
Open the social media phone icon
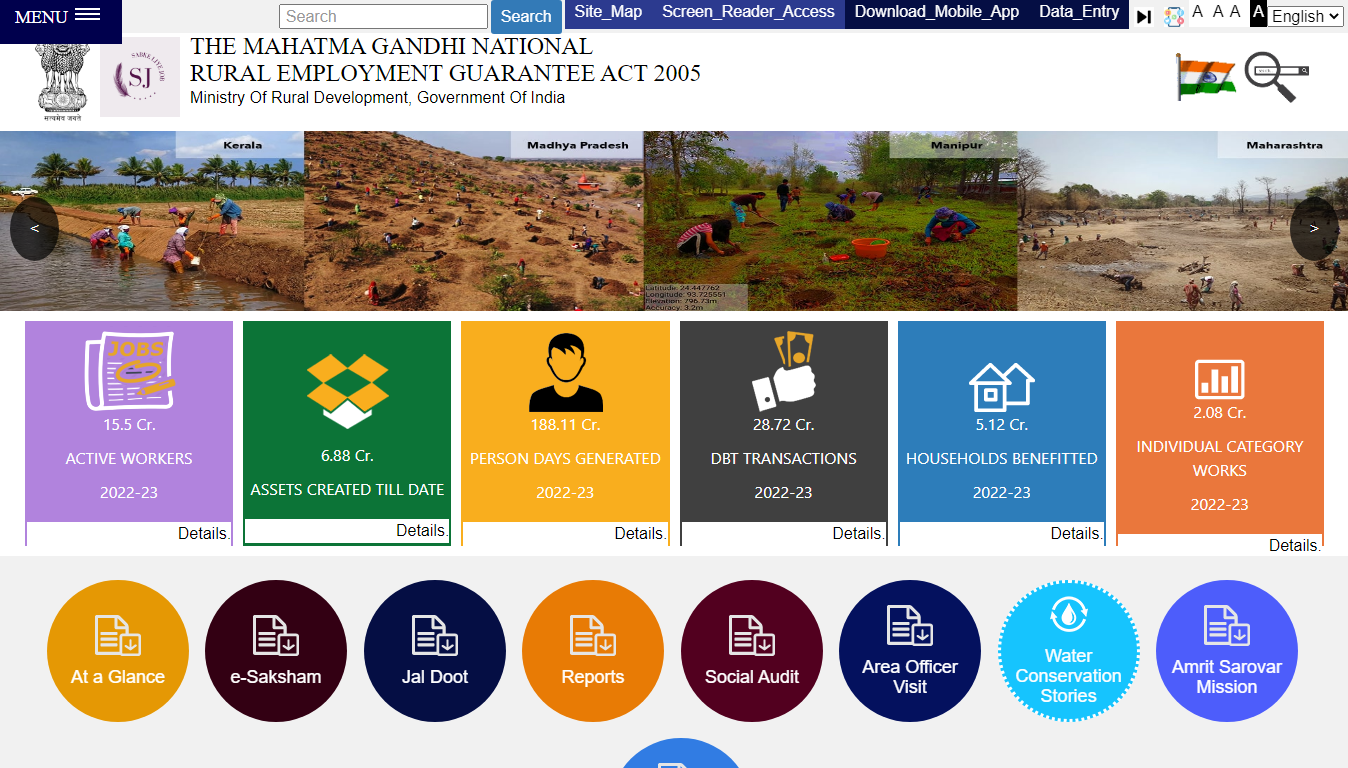click(x=1174, y=16)
